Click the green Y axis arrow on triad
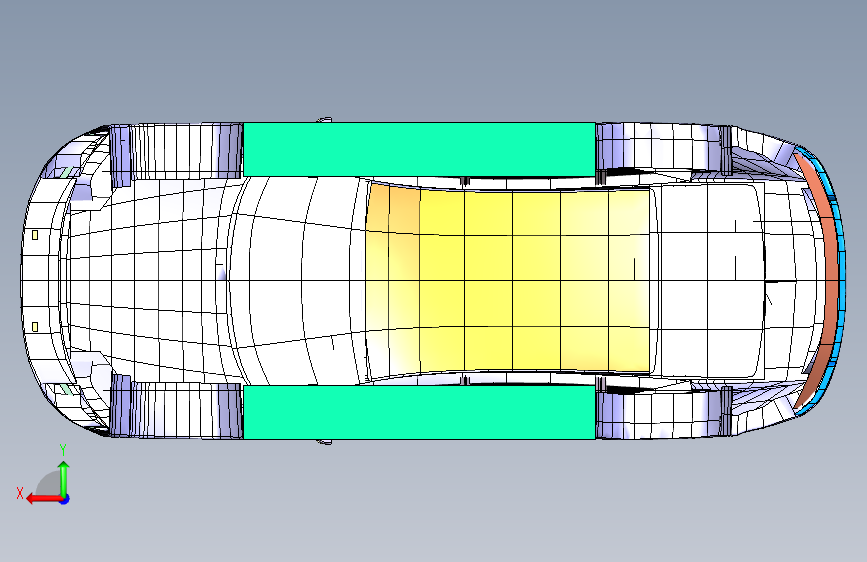 64,478
